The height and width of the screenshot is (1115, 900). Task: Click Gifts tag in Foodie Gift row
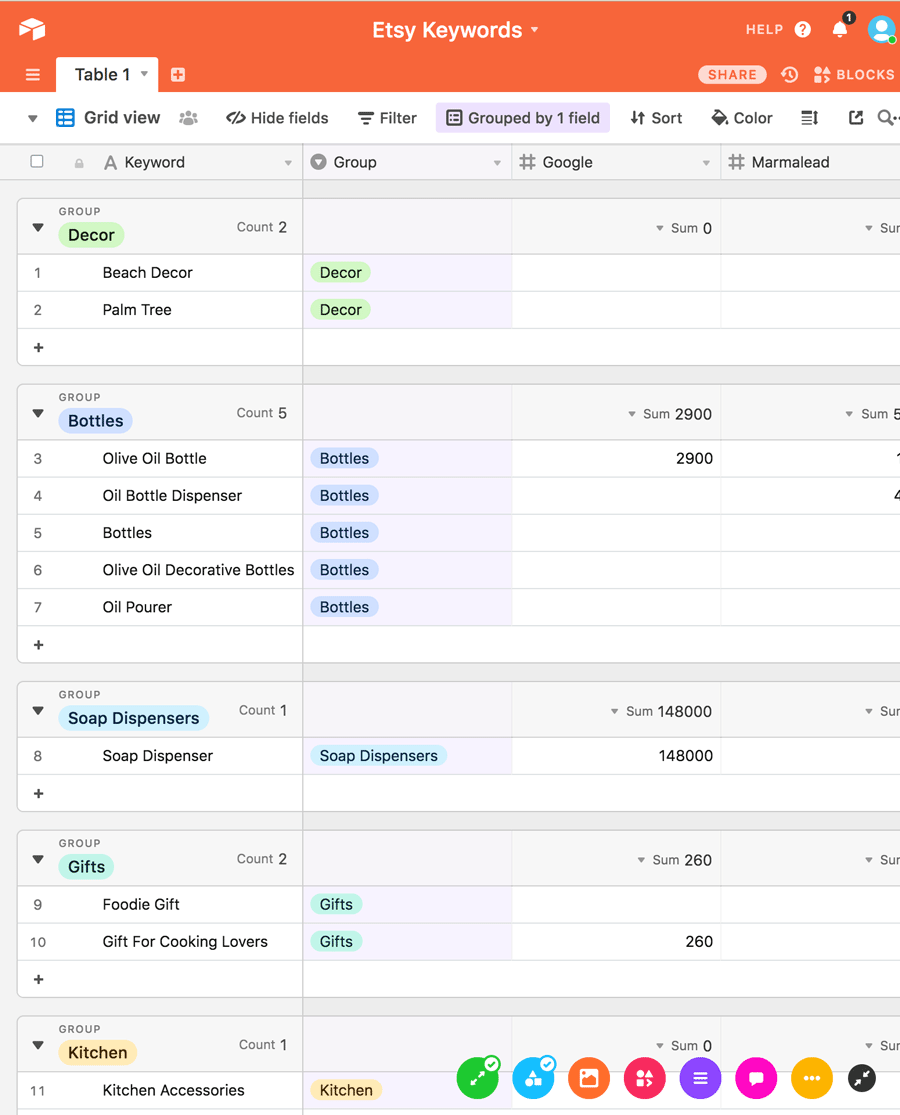pyautogui.click(x=336, y=905)
